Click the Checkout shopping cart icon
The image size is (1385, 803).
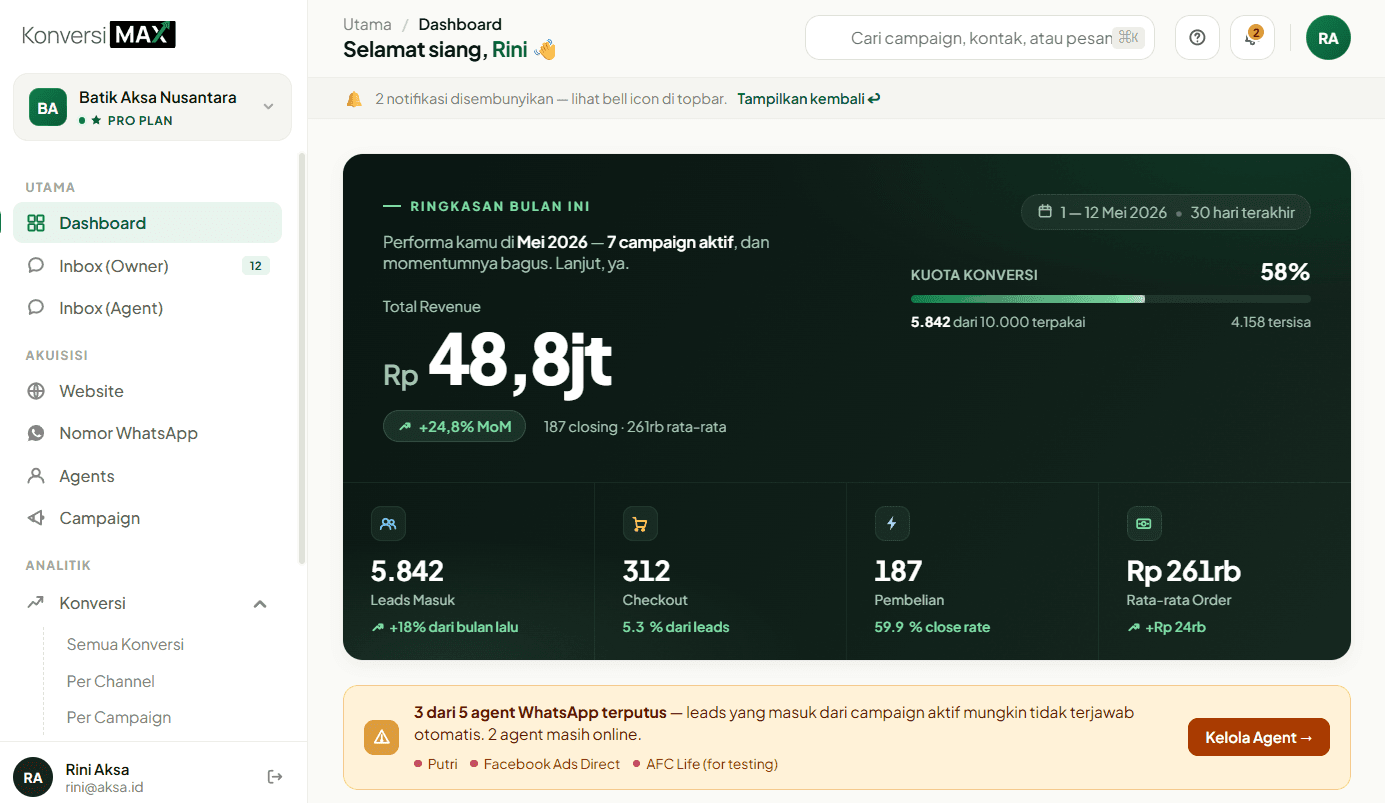coord(640,523)
